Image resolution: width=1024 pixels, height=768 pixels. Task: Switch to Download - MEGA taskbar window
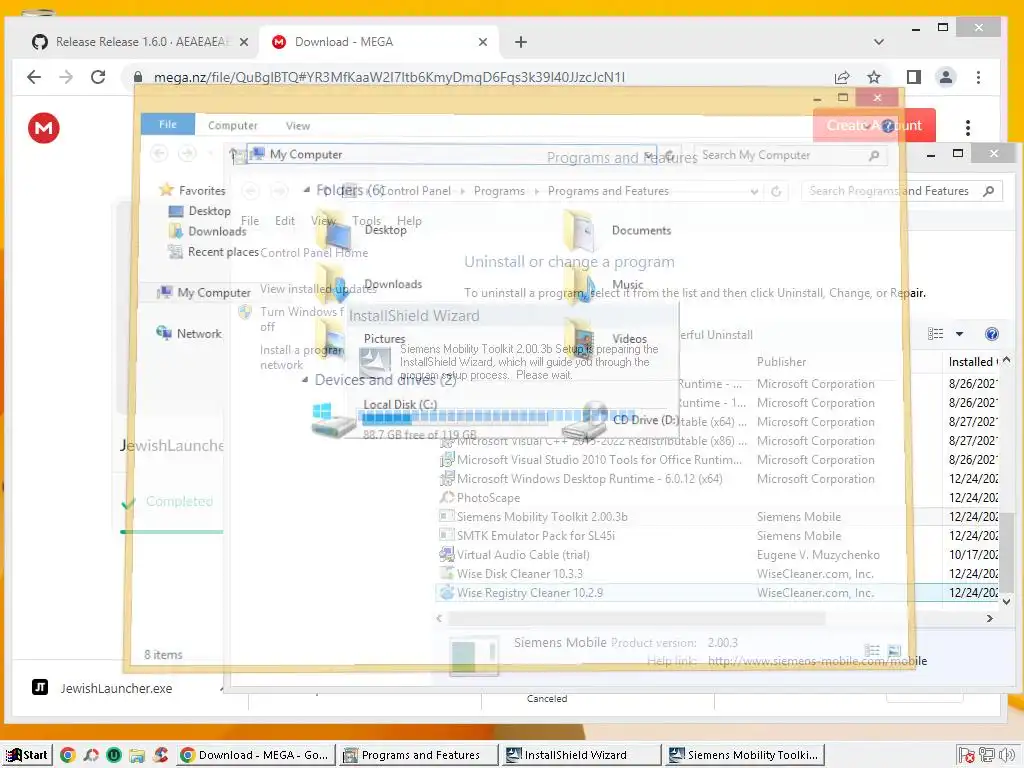point(255,755)
